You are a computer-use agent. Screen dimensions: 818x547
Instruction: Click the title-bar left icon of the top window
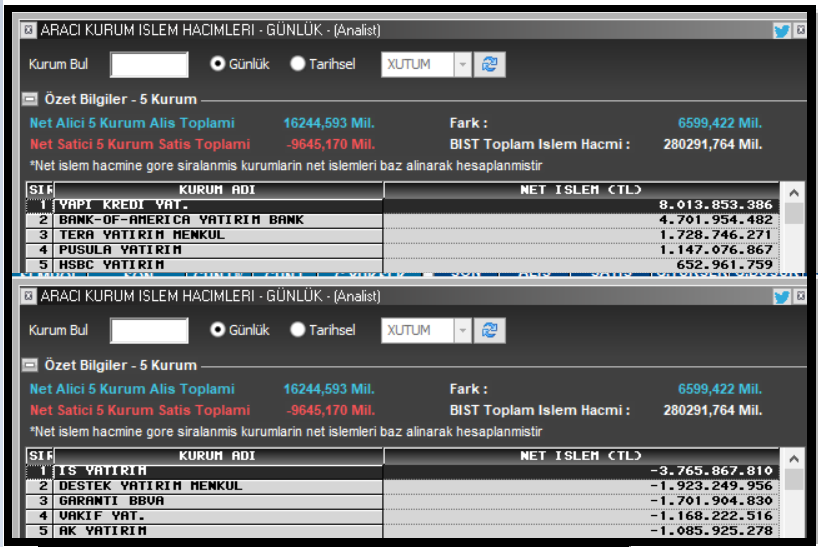coord(29,30)
